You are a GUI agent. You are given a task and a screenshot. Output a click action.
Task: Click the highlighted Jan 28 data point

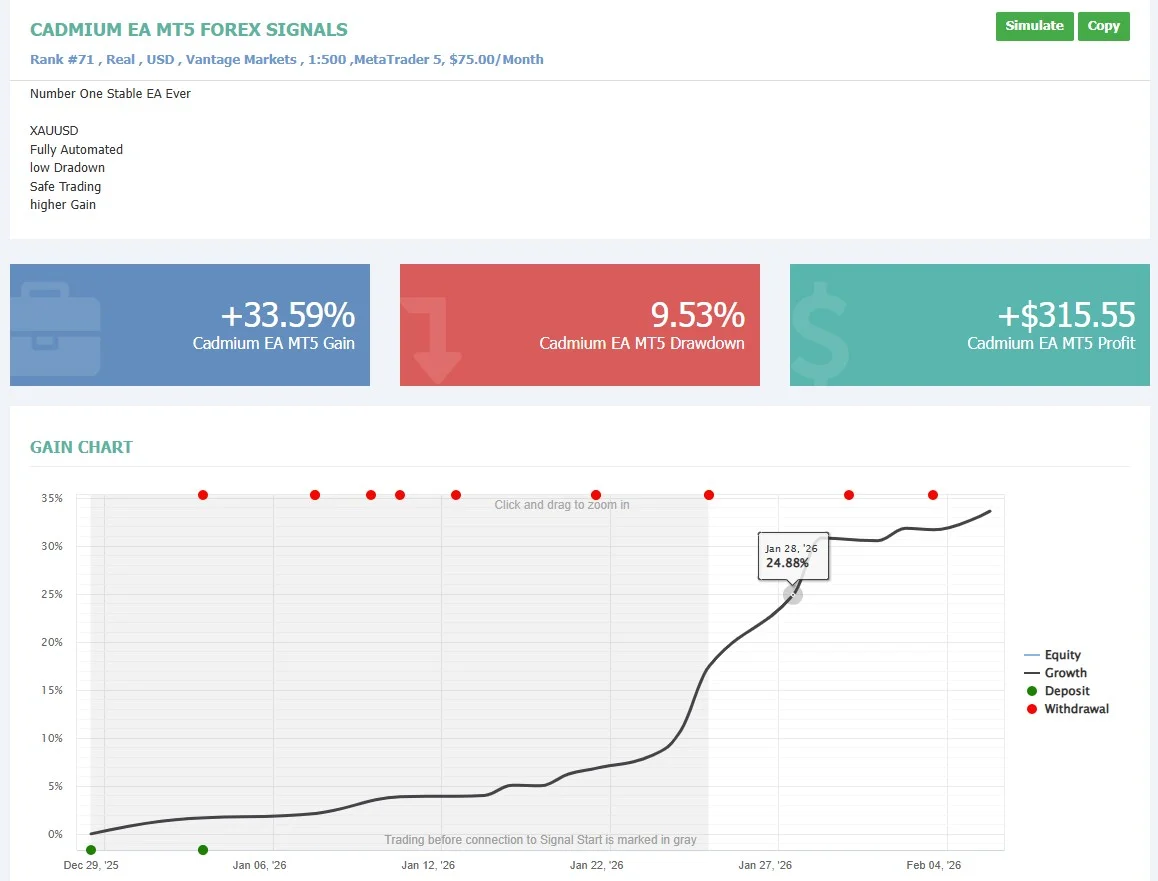click(x=793, y=595)
